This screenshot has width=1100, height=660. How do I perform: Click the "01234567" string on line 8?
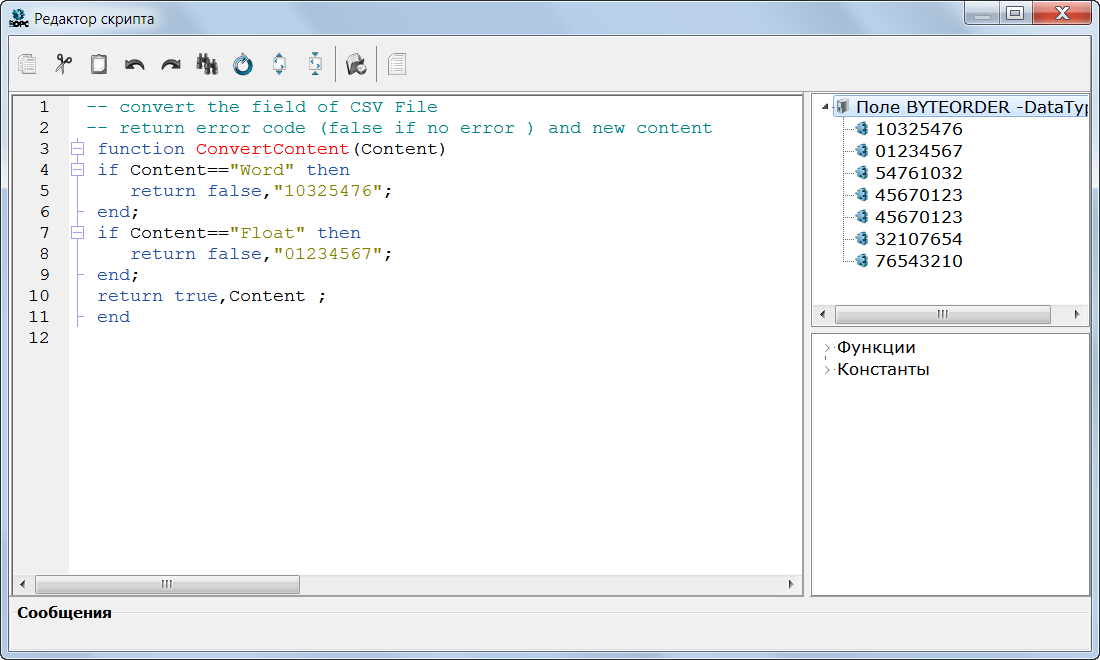pos(328,254)
